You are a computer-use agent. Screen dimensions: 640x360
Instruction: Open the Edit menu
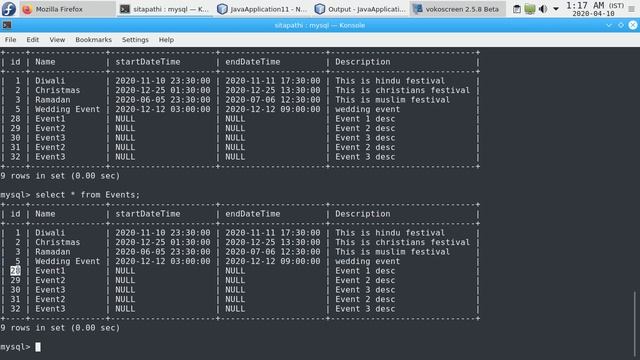[x=33, y=40]
